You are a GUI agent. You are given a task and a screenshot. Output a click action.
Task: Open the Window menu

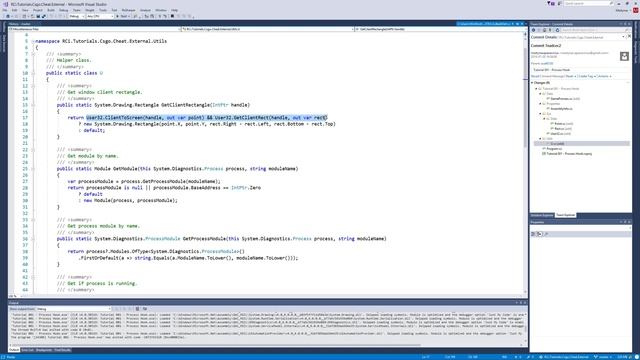pos(161,10)
